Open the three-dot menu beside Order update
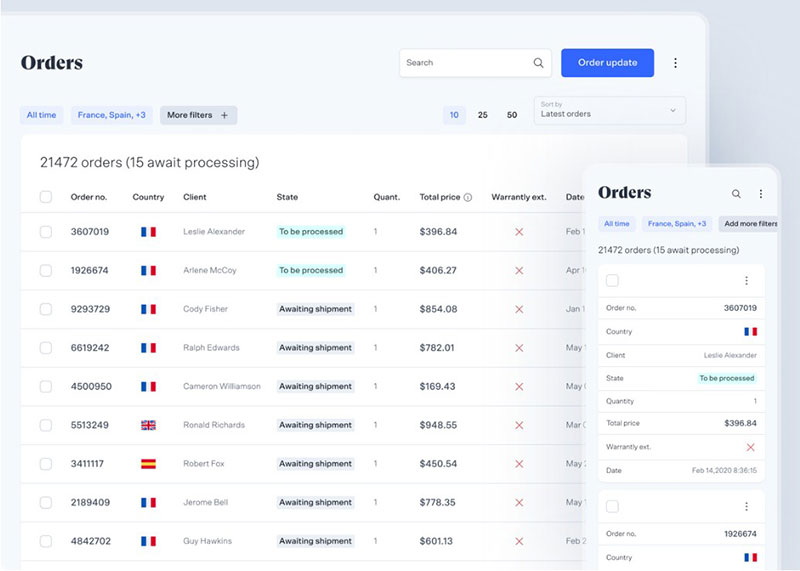The width and height of the screenshot is (800, 571). pyautogui.click(x=676, y=63)
